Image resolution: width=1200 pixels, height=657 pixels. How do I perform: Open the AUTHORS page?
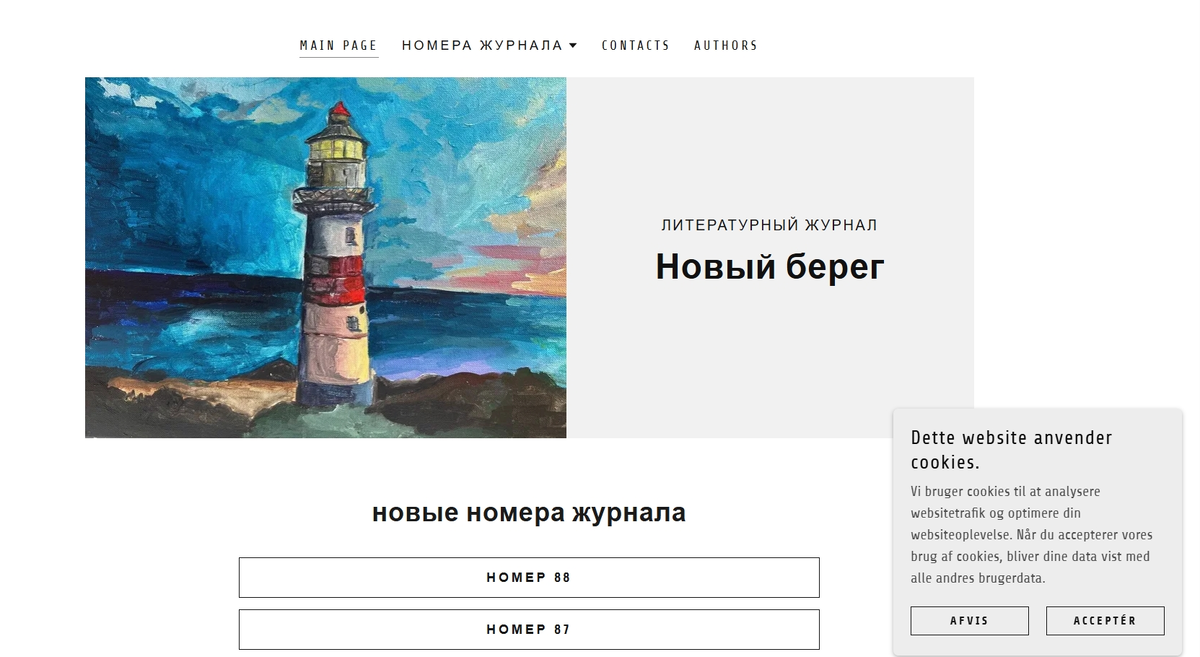click(x=726, y=45)
